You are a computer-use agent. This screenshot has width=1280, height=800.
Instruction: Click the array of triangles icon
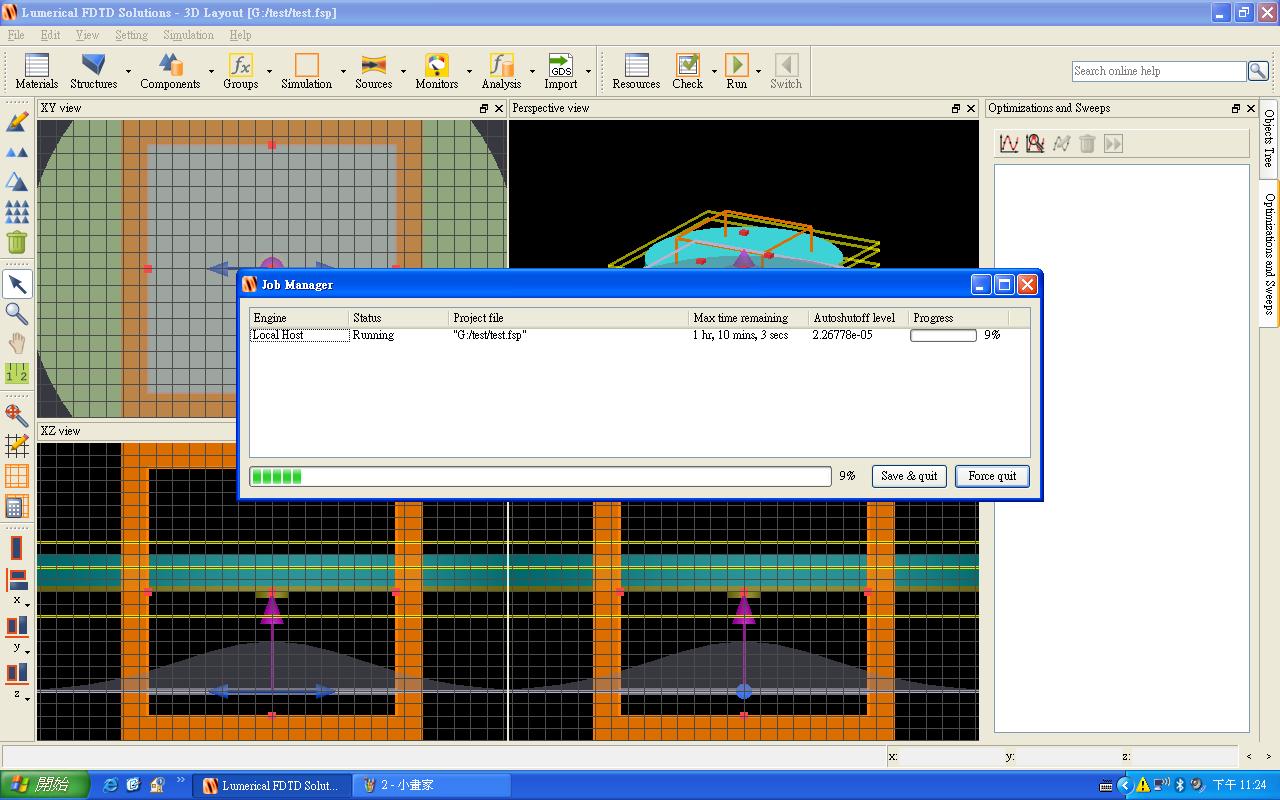click(17, 212)
